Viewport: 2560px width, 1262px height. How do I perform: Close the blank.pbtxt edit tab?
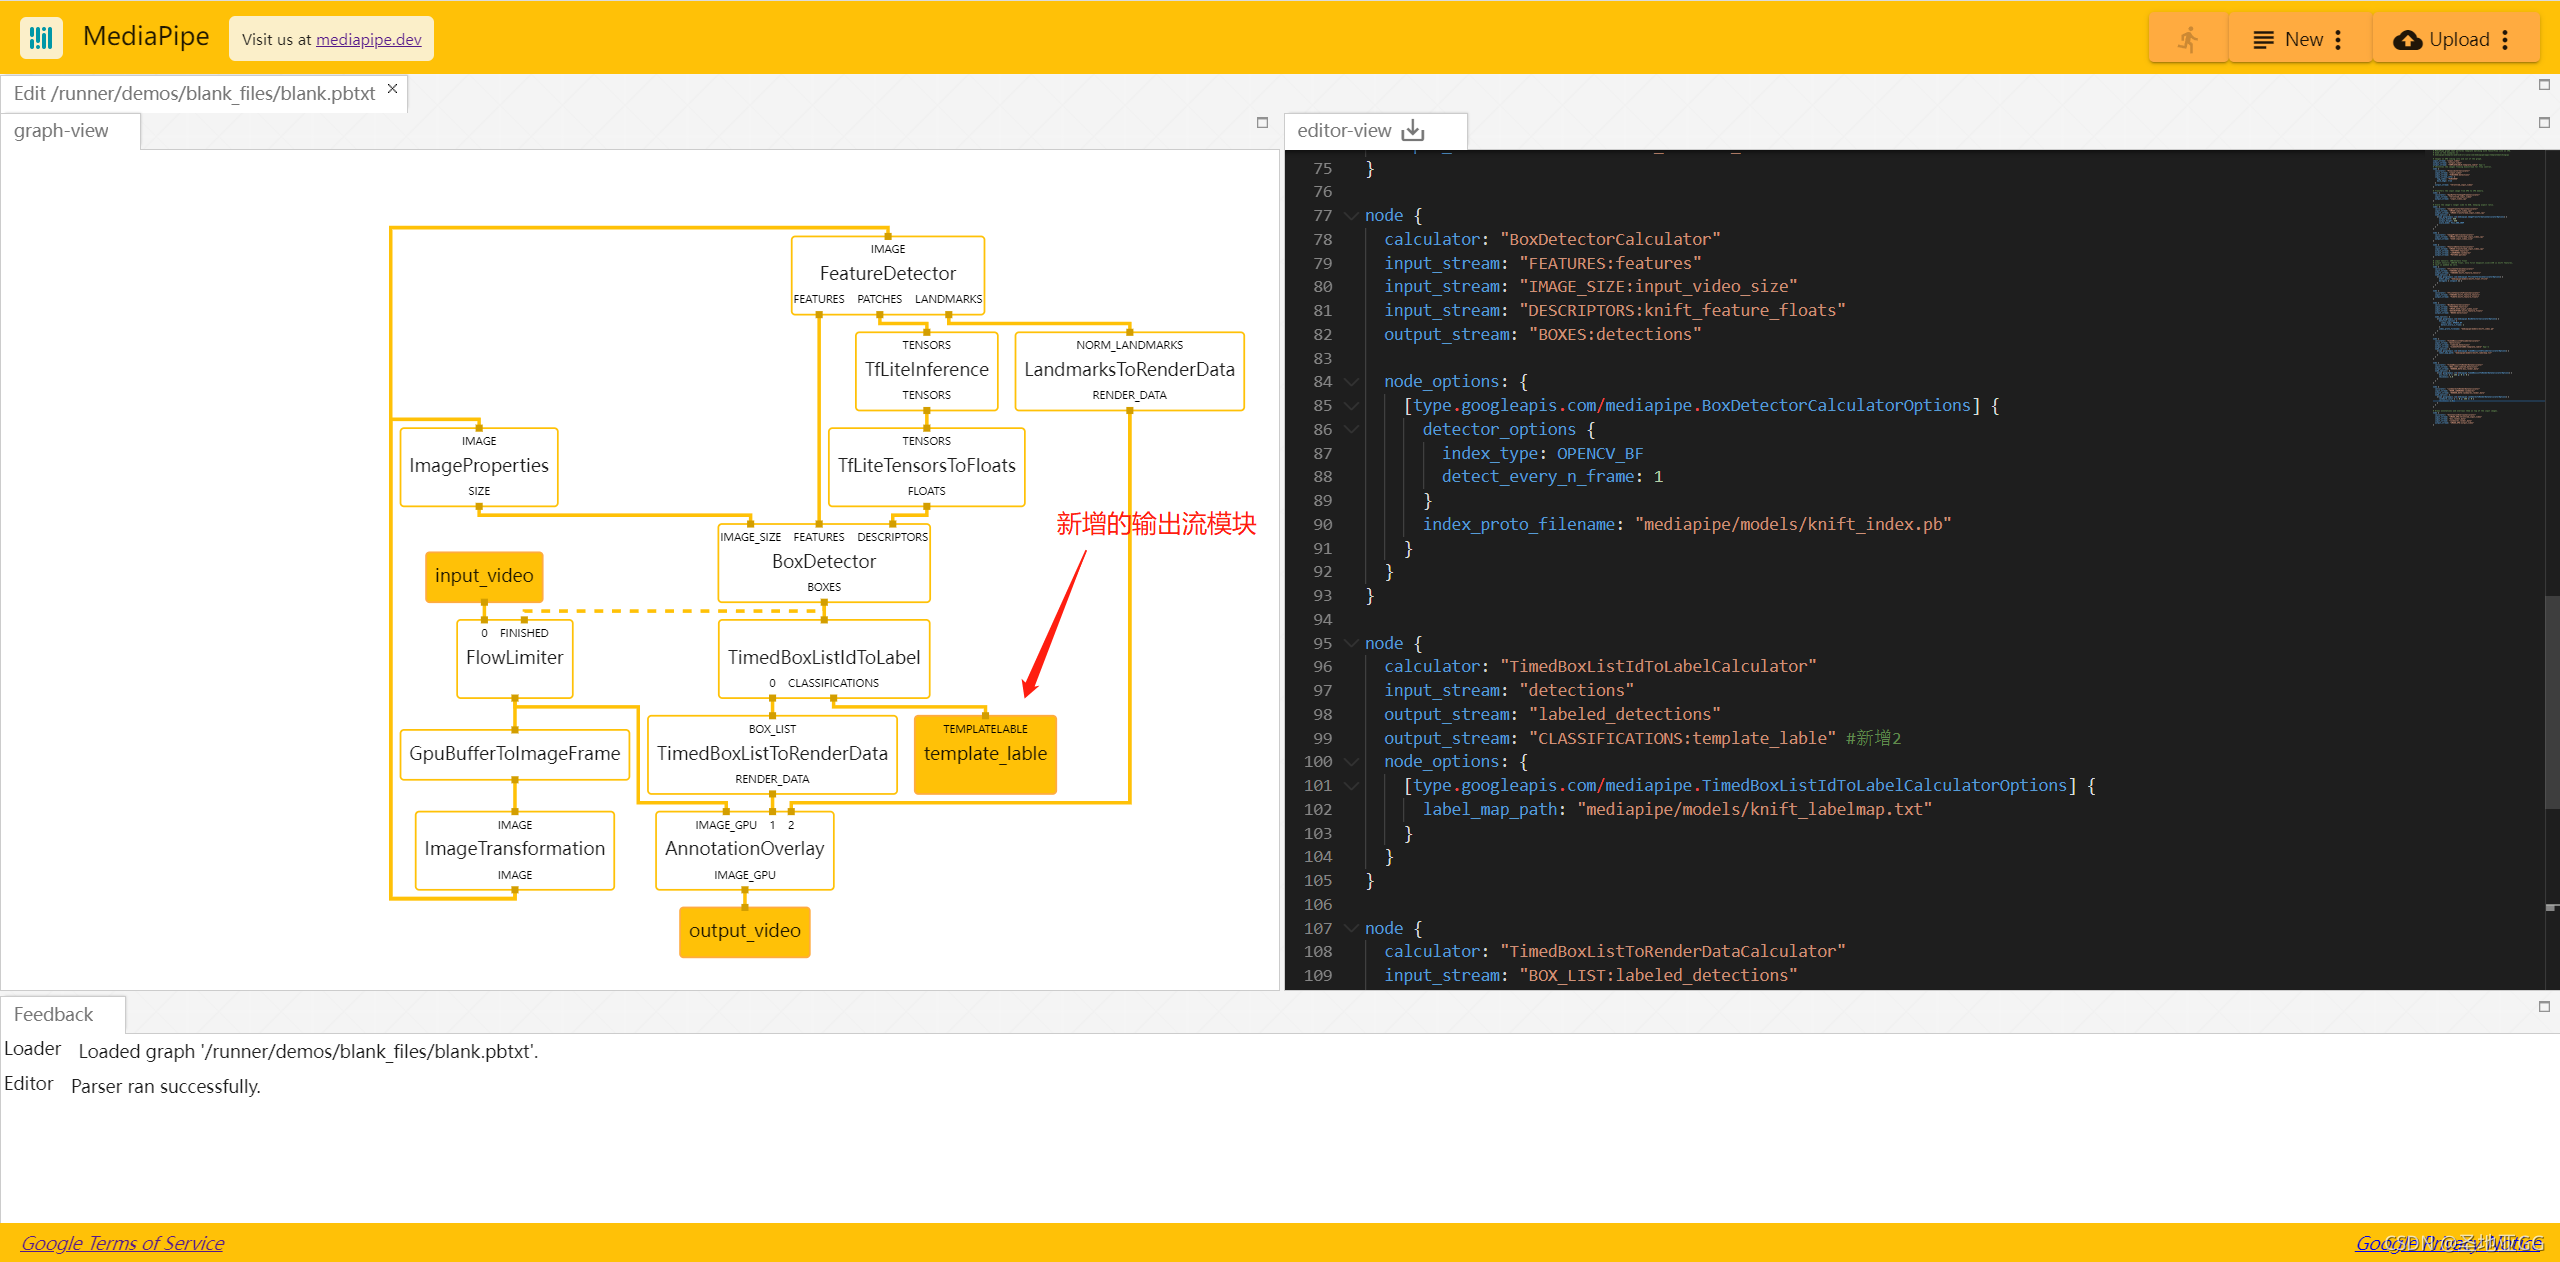pos(393,89)
